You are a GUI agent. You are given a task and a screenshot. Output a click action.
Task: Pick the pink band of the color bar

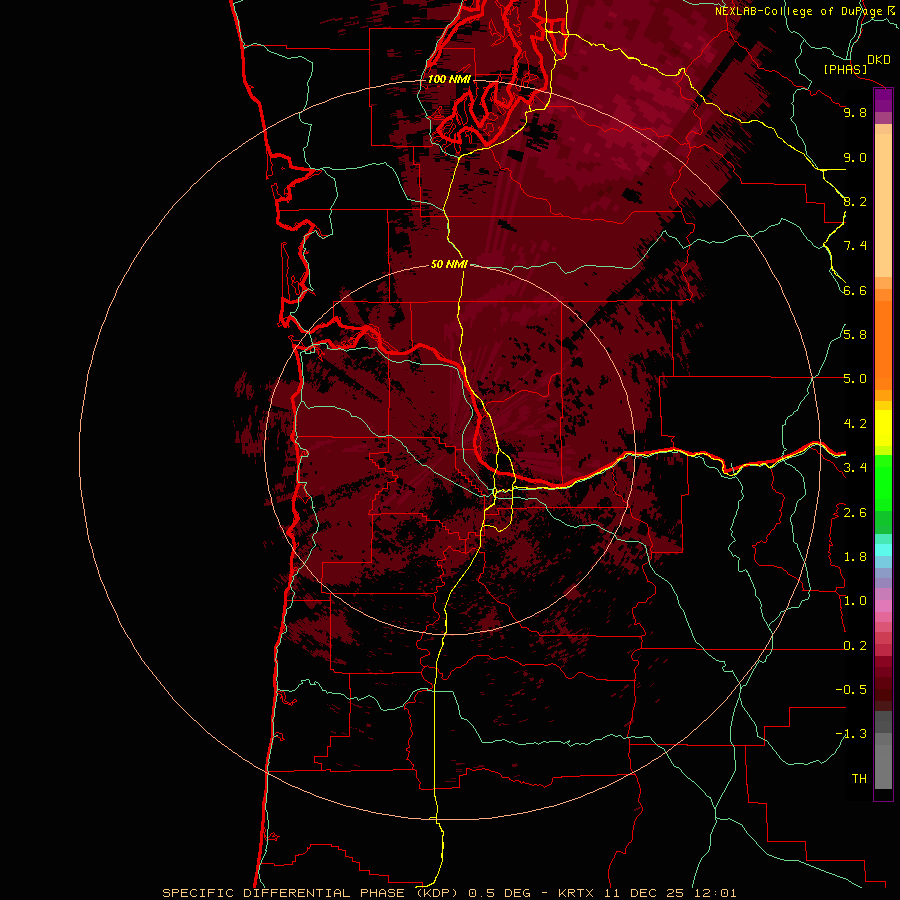pyautogui.click(x=883, y=606)
